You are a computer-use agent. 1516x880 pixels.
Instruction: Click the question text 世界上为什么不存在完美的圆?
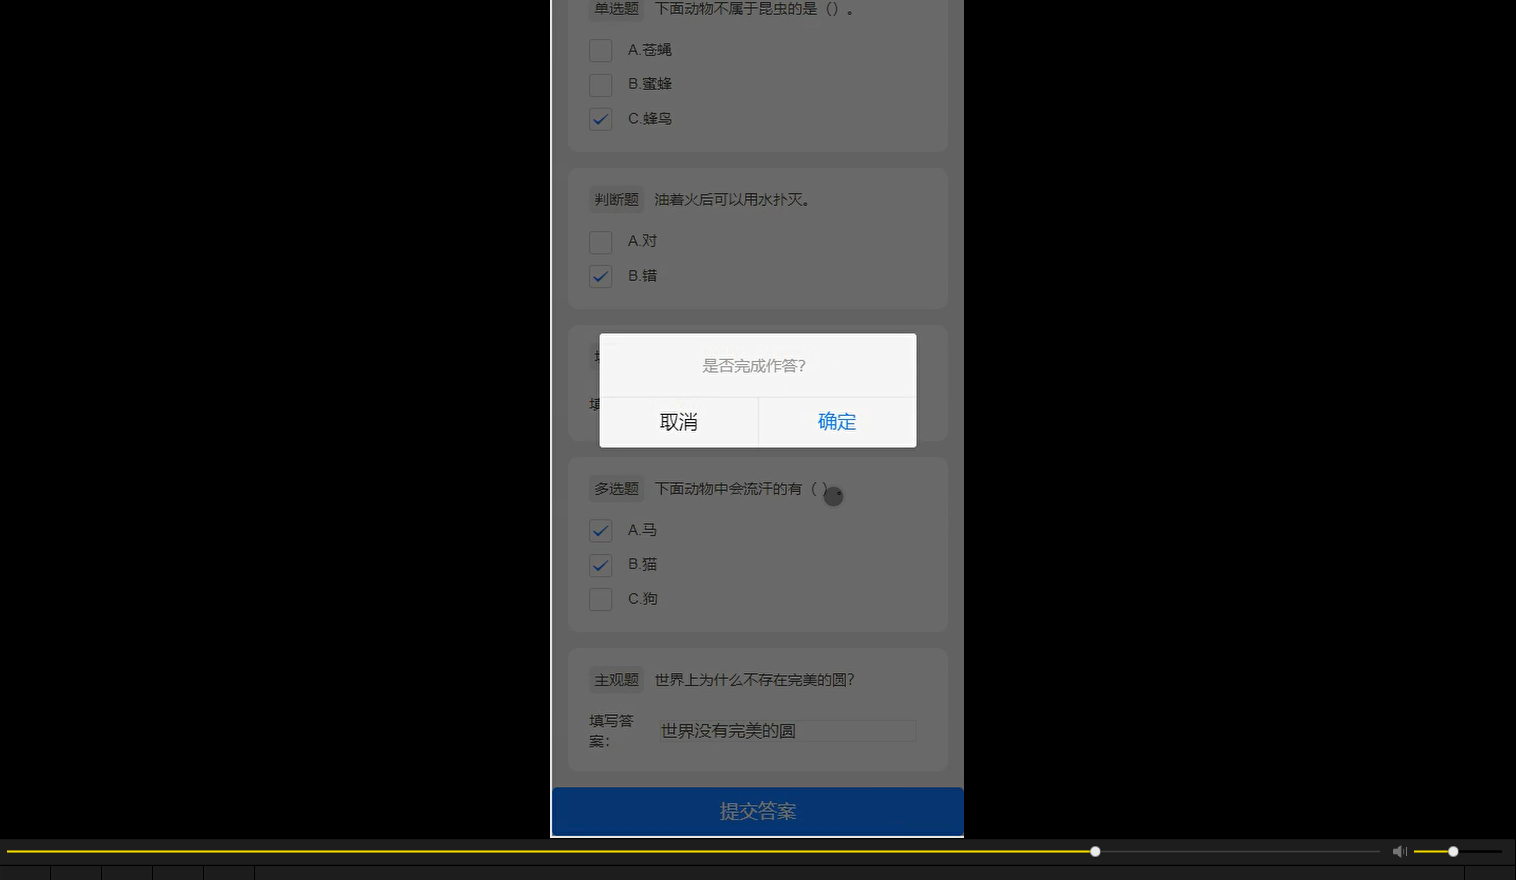click(754, 680)
